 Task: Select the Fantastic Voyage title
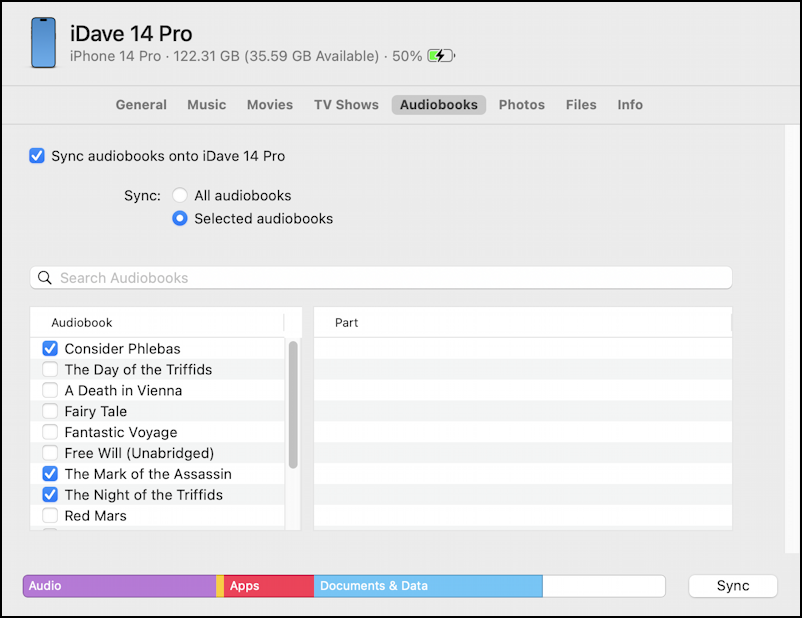coord(121,432)
